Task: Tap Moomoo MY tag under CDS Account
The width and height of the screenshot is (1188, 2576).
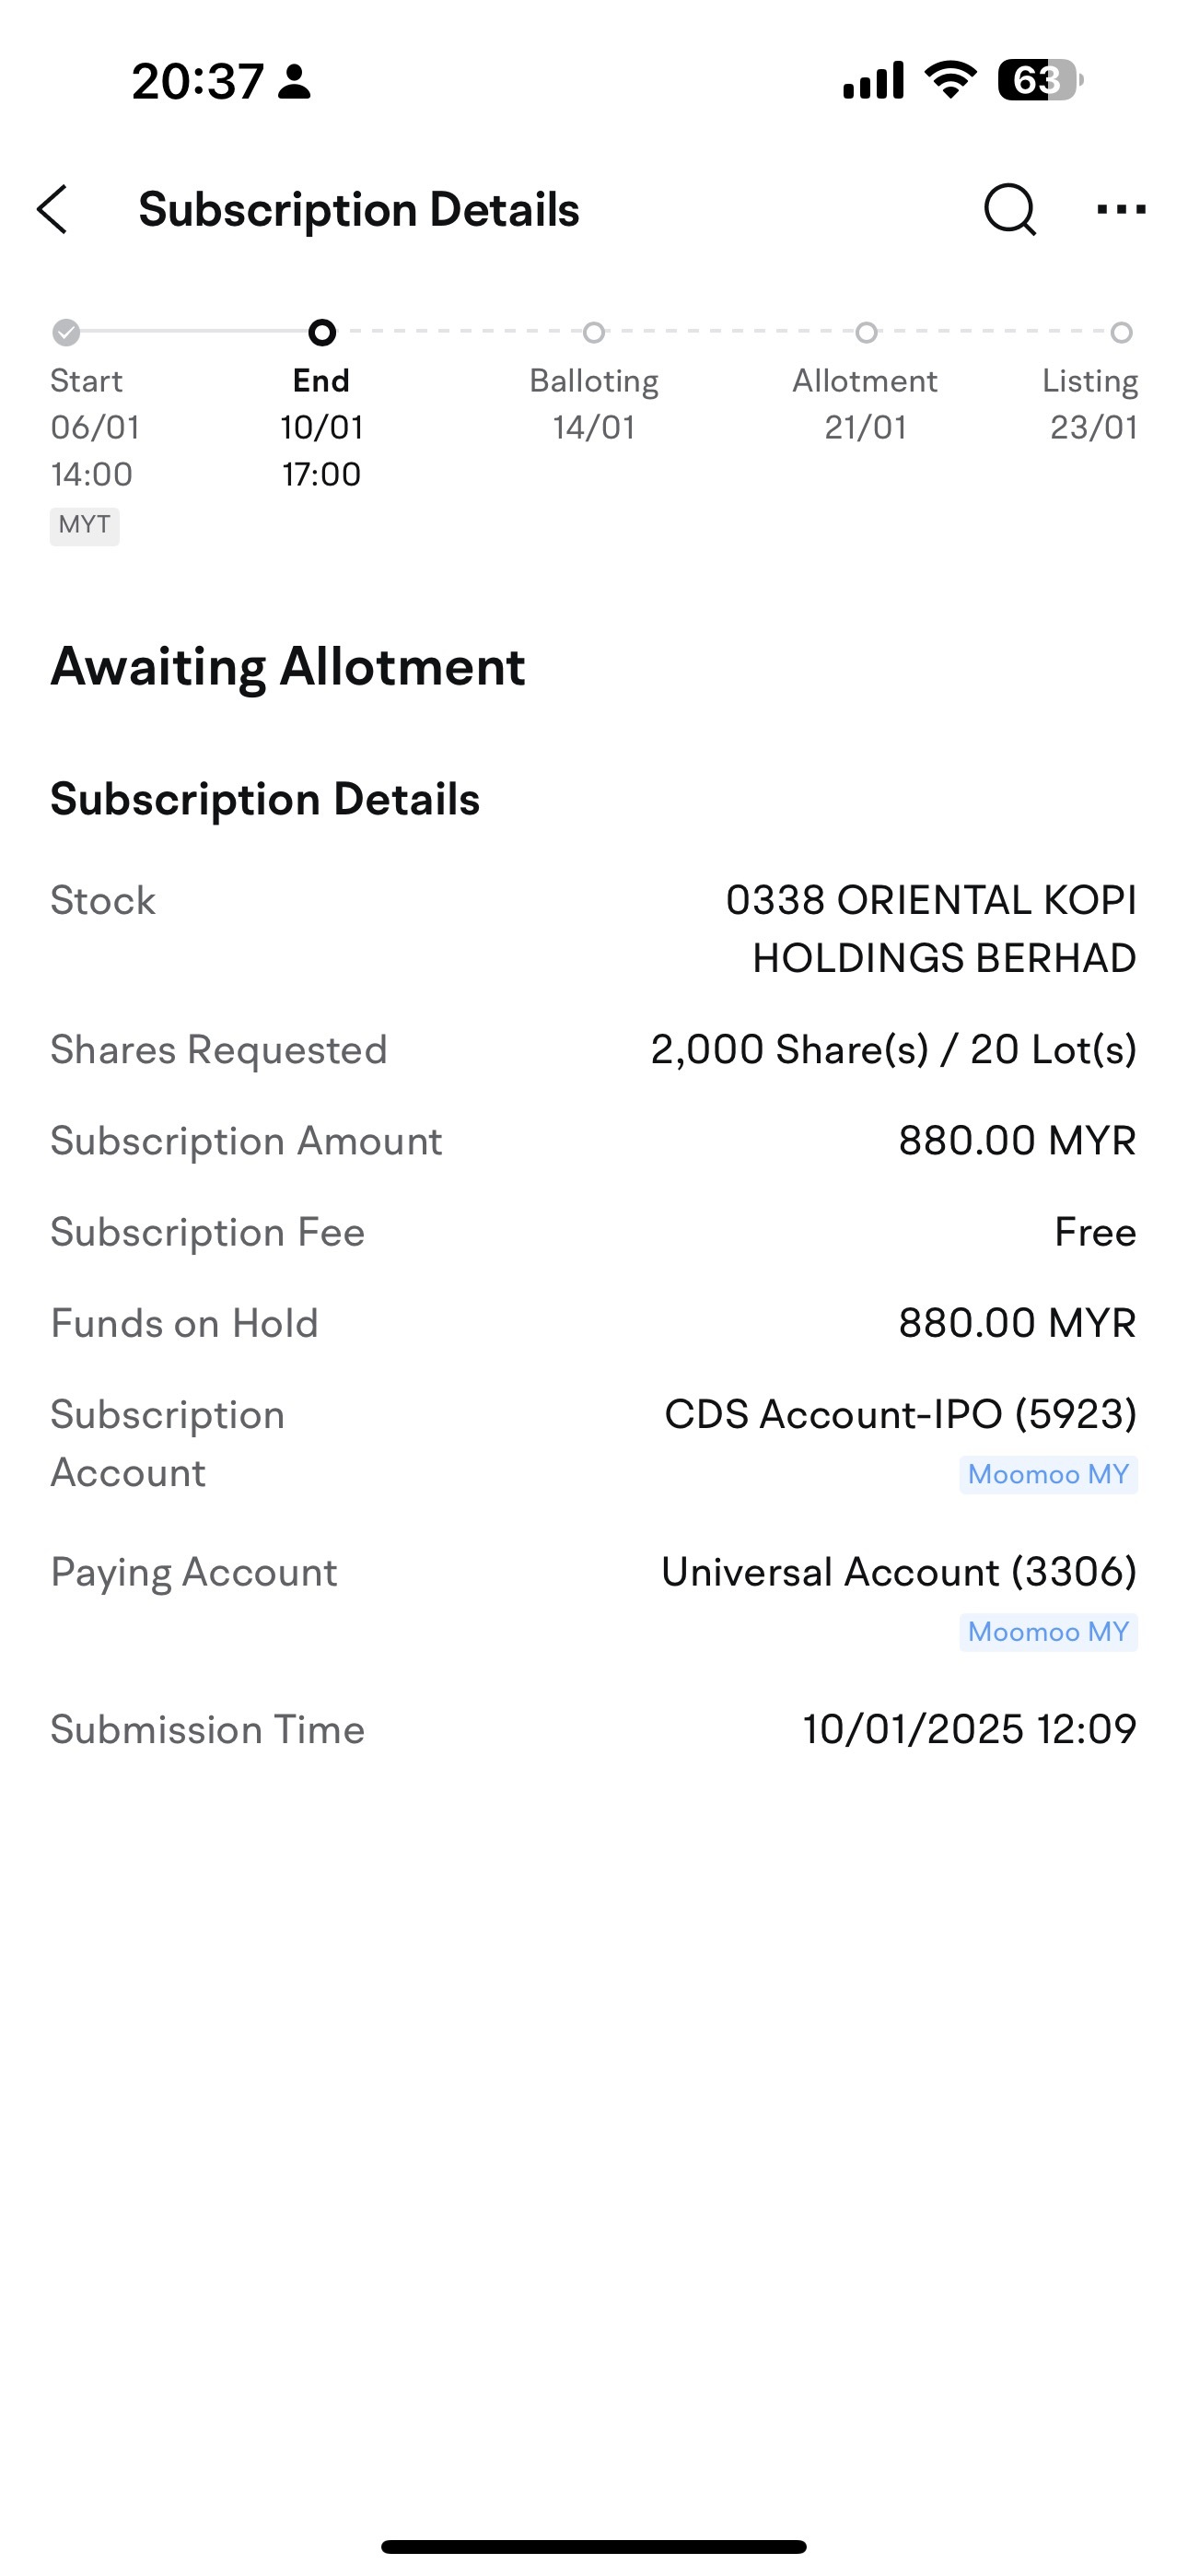Action: tap(1048, 1474)
